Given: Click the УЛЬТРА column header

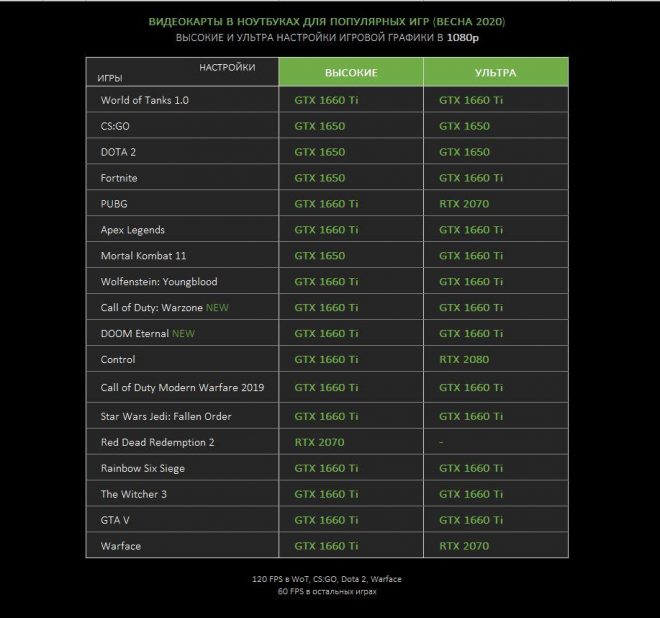Looking at the screenshot, I should [496, 72].
